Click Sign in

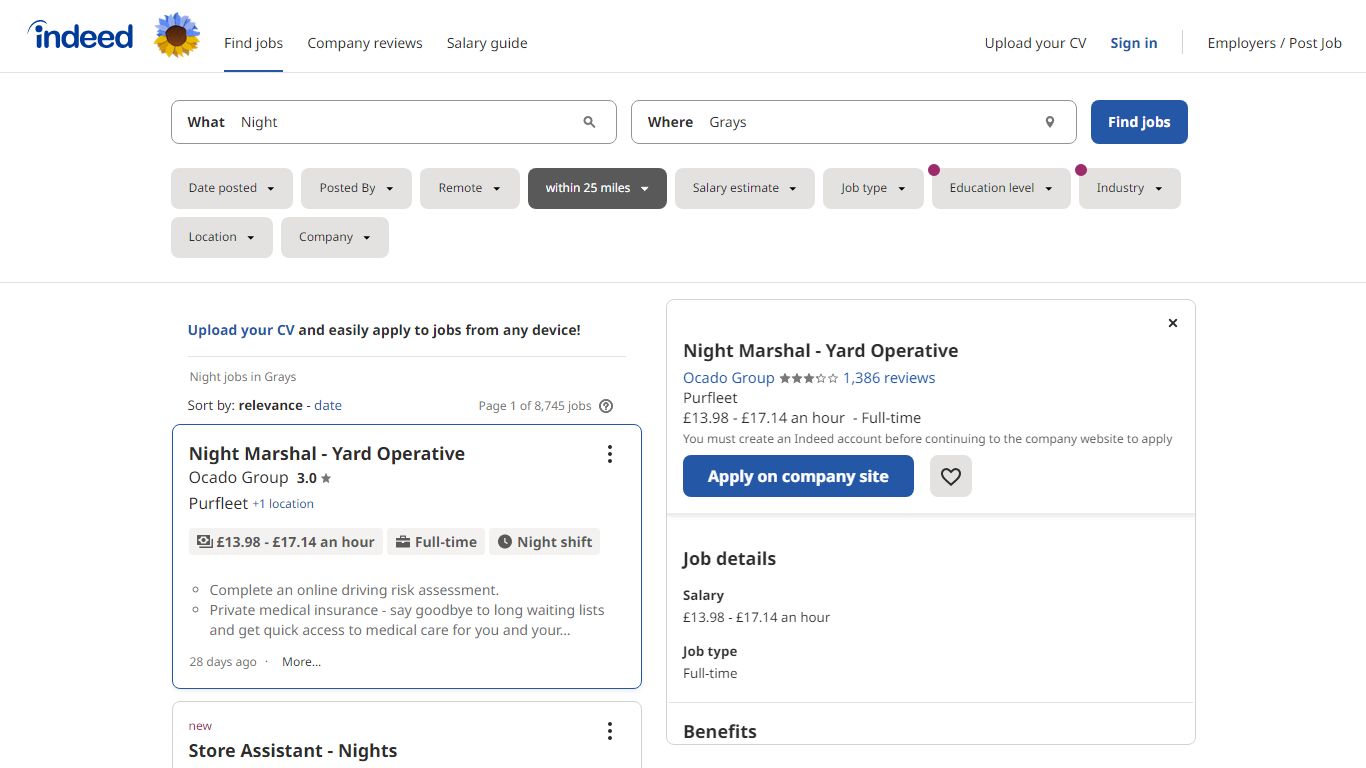coord(1134,43)
